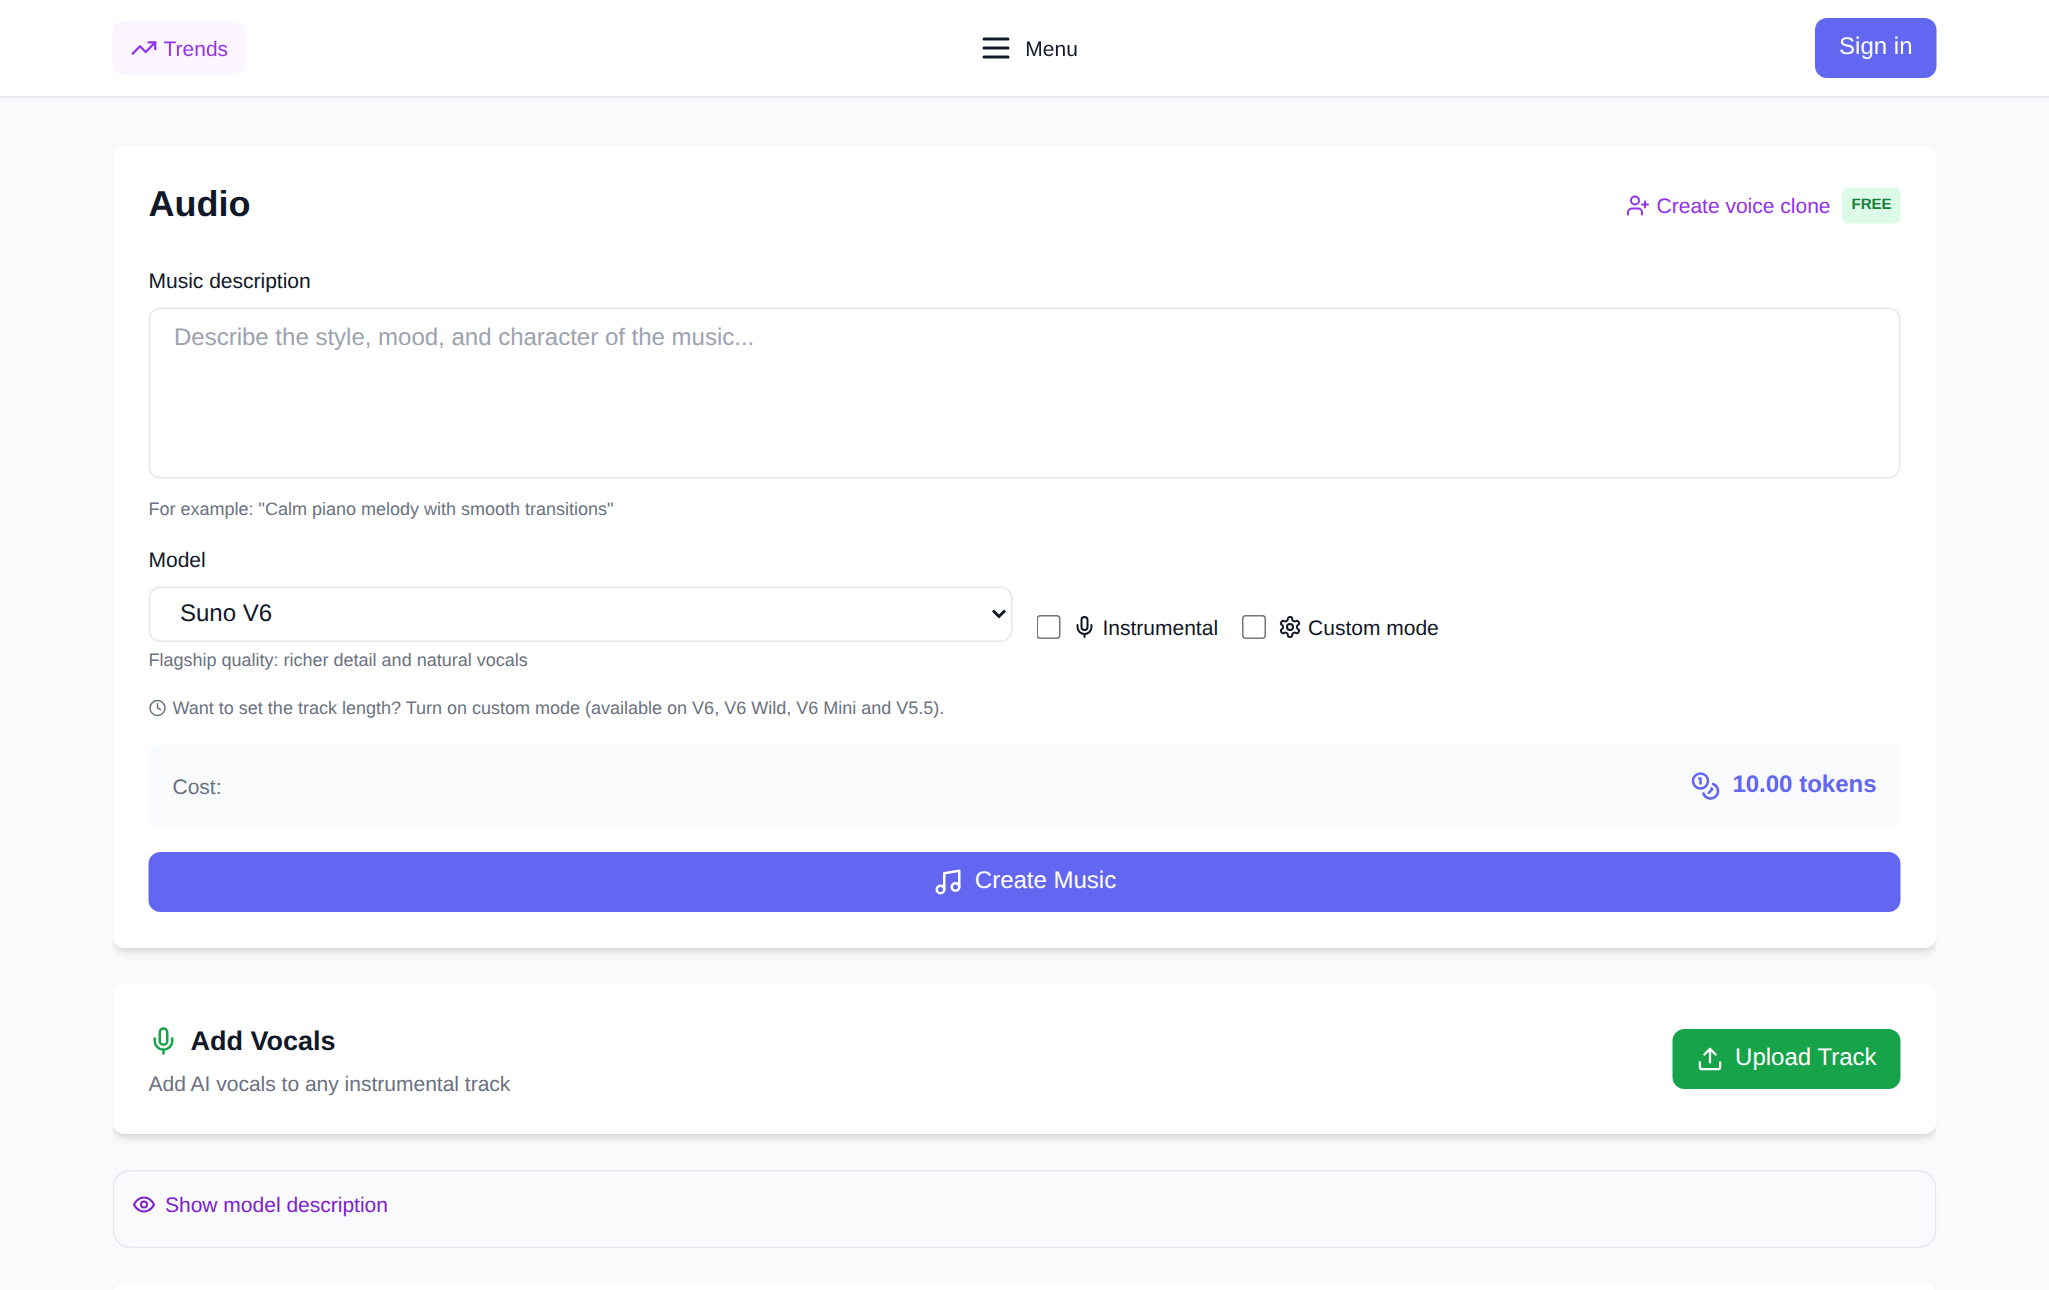Click the Menu label in header

(x=1051, y=49)
